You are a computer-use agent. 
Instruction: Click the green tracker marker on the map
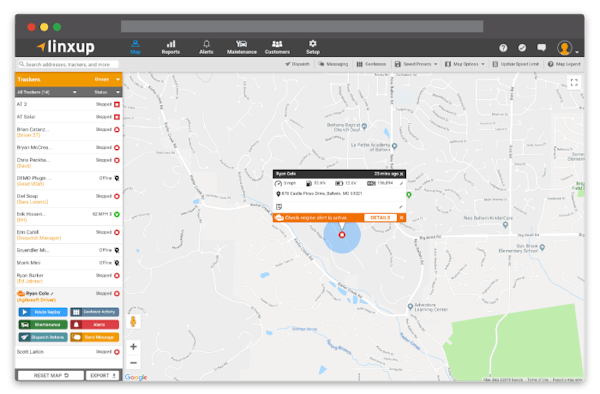409,195
